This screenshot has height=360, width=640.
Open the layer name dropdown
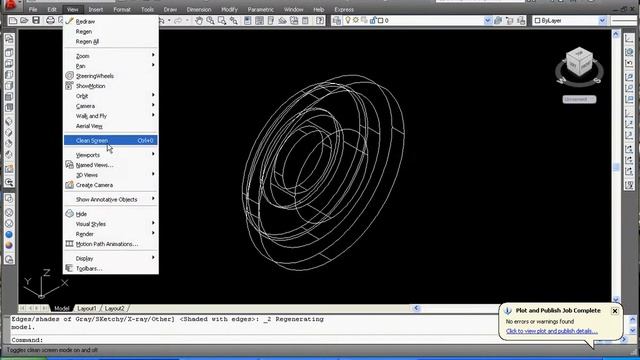tap(487, 20)
